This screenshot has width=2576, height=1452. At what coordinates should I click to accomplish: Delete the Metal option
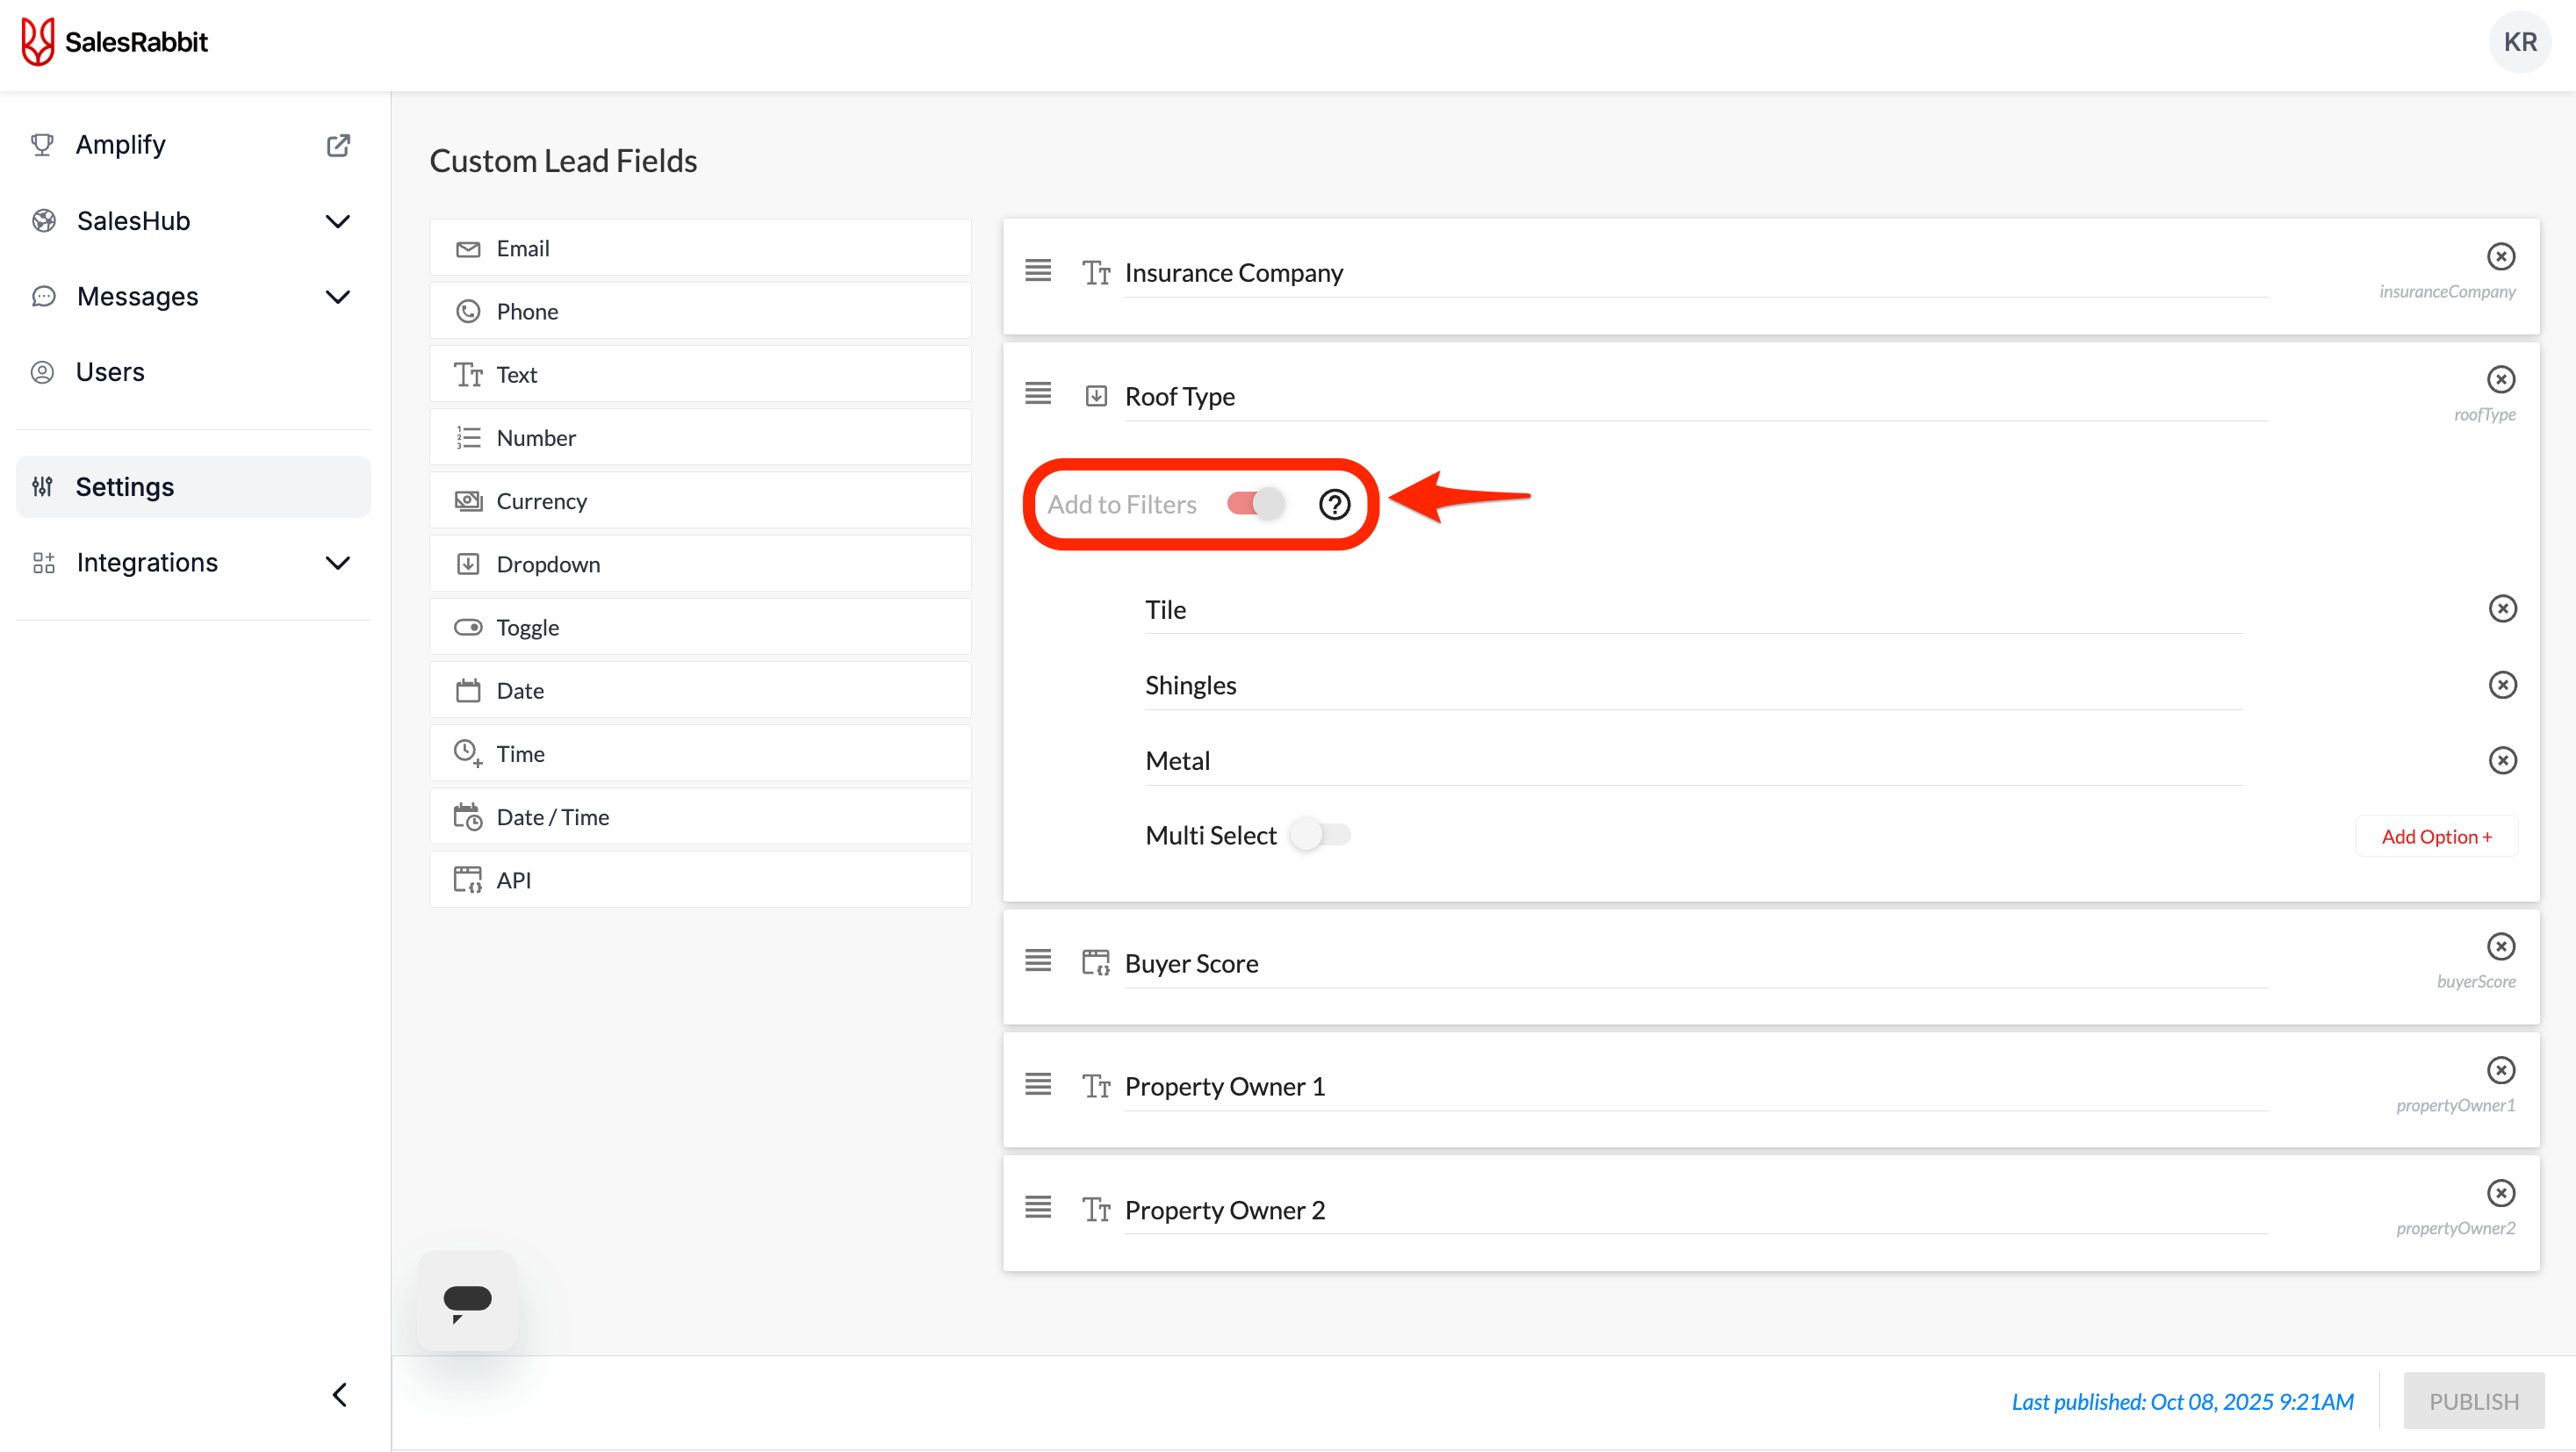(x=2502, y=761)
